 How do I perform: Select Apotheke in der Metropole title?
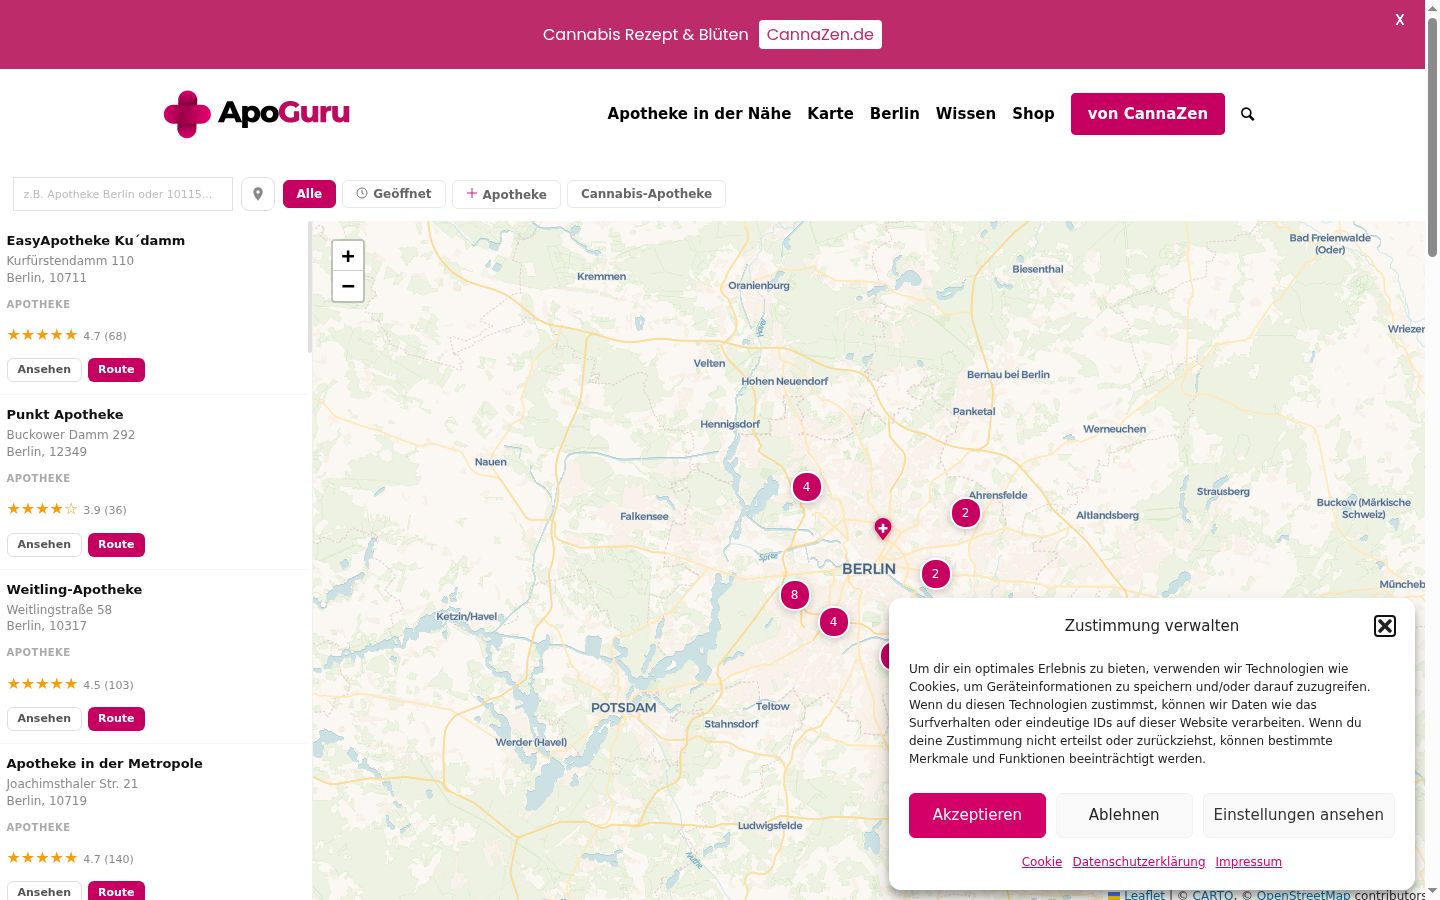click(105, 764)
